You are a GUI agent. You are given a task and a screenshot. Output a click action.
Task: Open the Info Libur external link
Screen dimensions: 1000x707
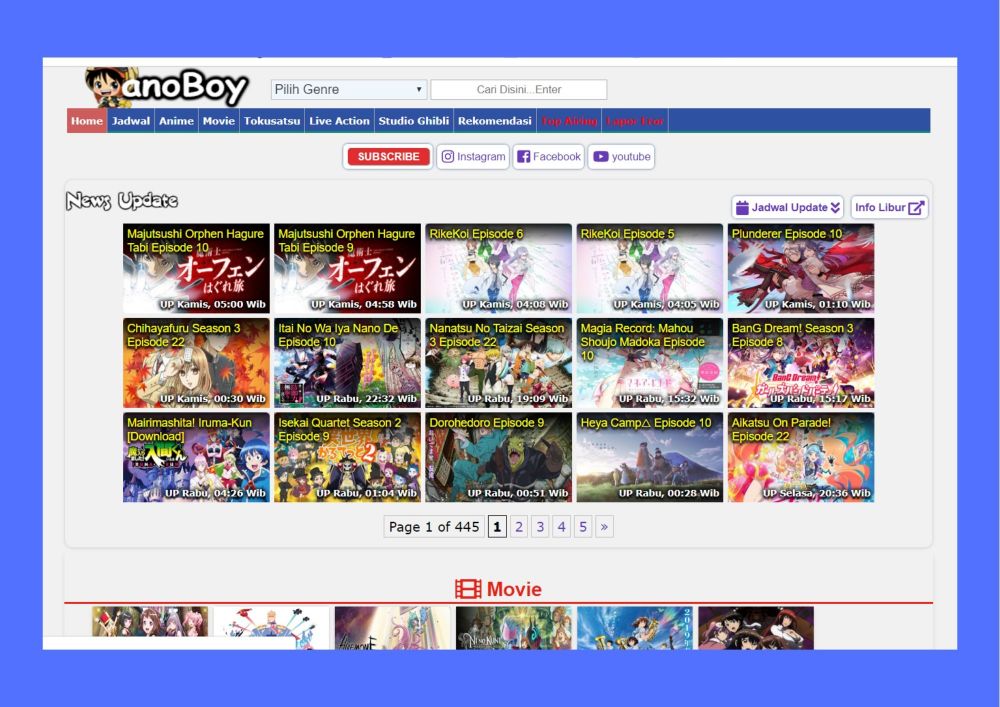(889, 208)
